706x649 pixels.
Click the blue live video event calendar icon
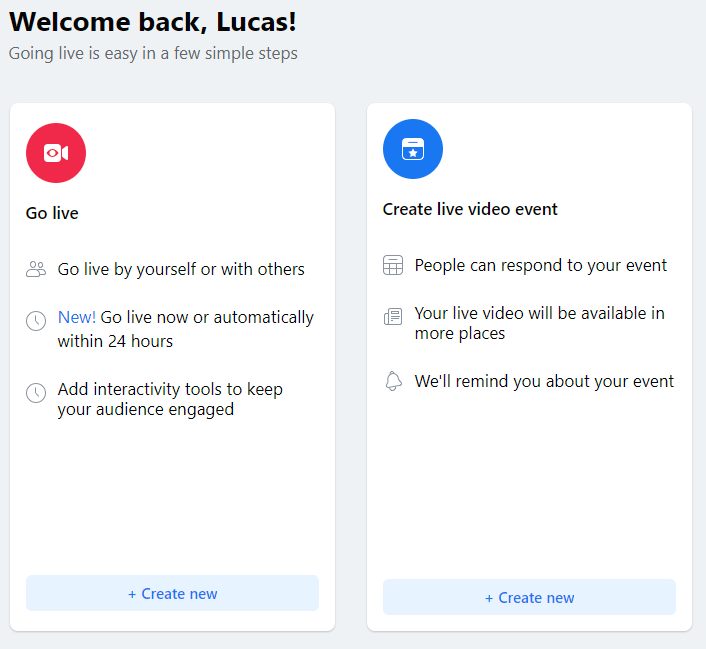pos(413,149)
